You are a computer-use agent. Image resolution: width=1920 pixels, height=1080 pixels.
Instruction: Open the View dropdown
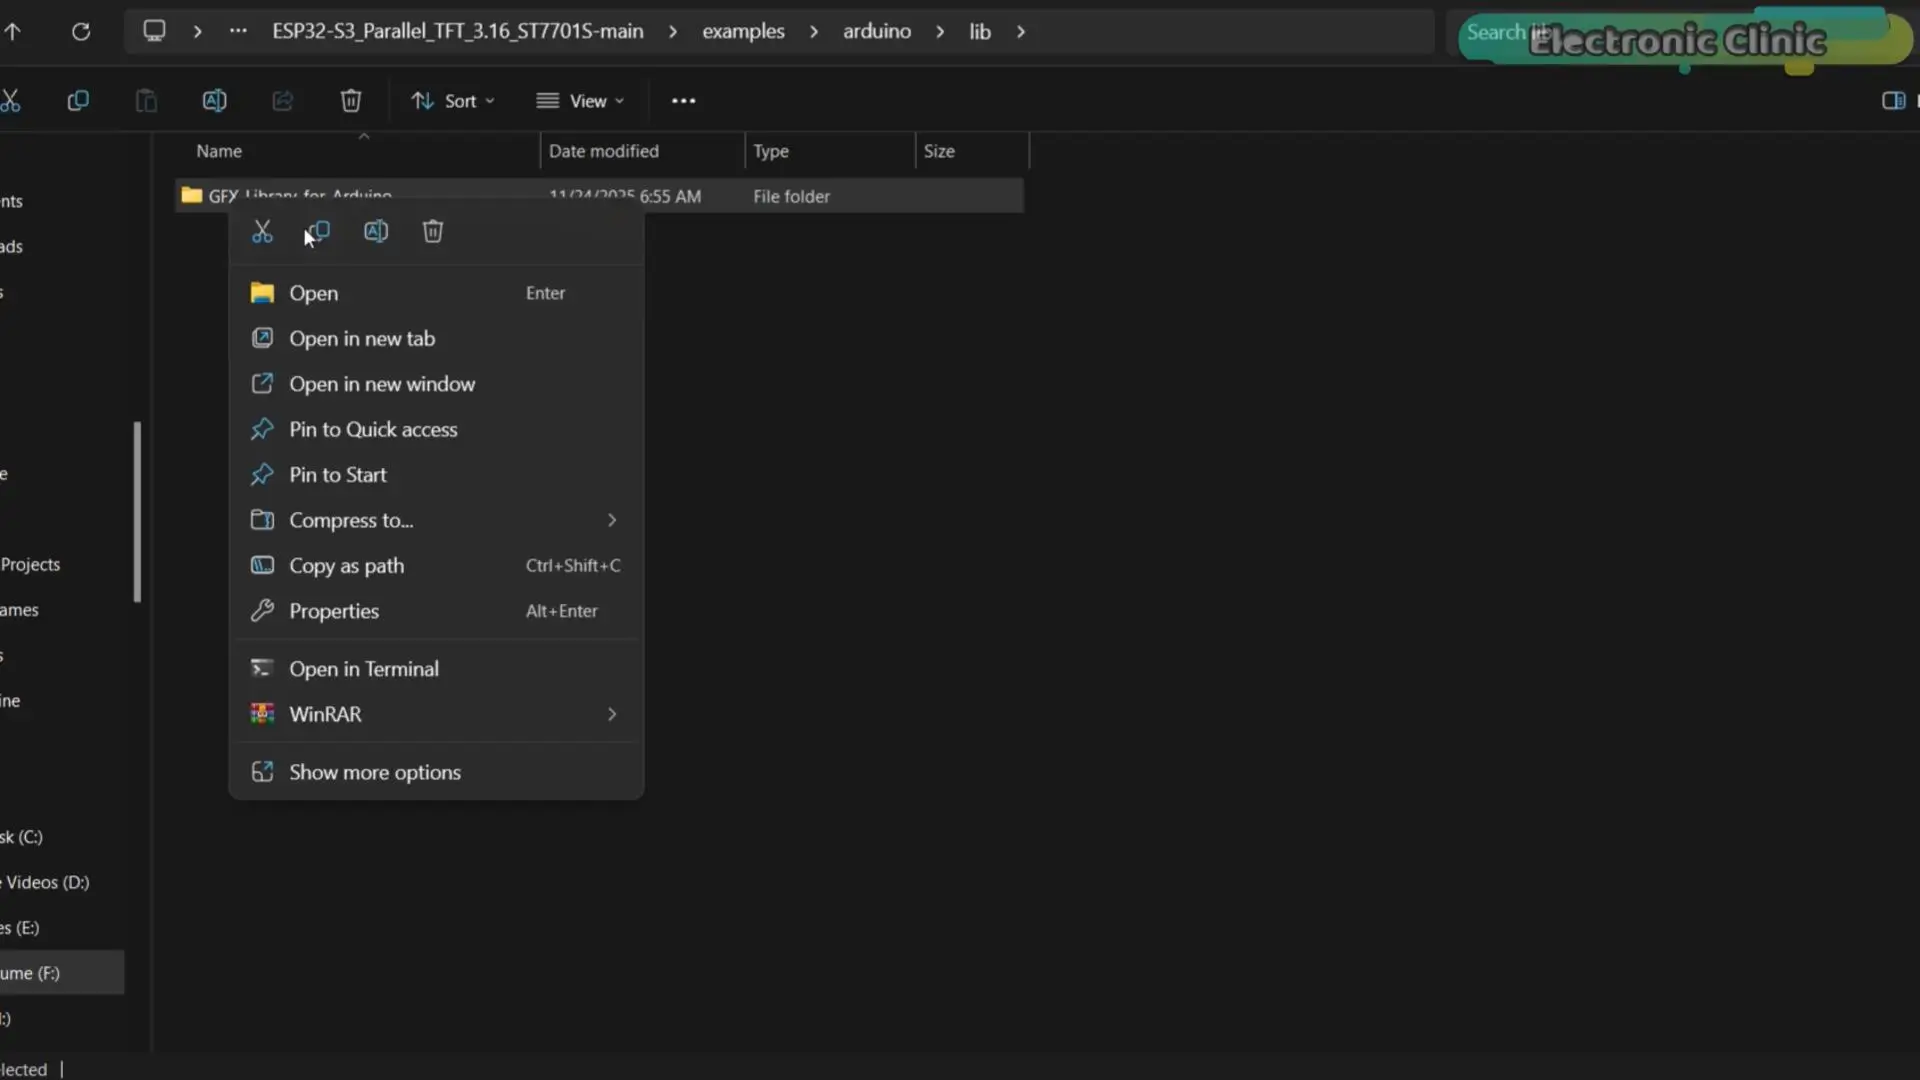click(580, 101)
